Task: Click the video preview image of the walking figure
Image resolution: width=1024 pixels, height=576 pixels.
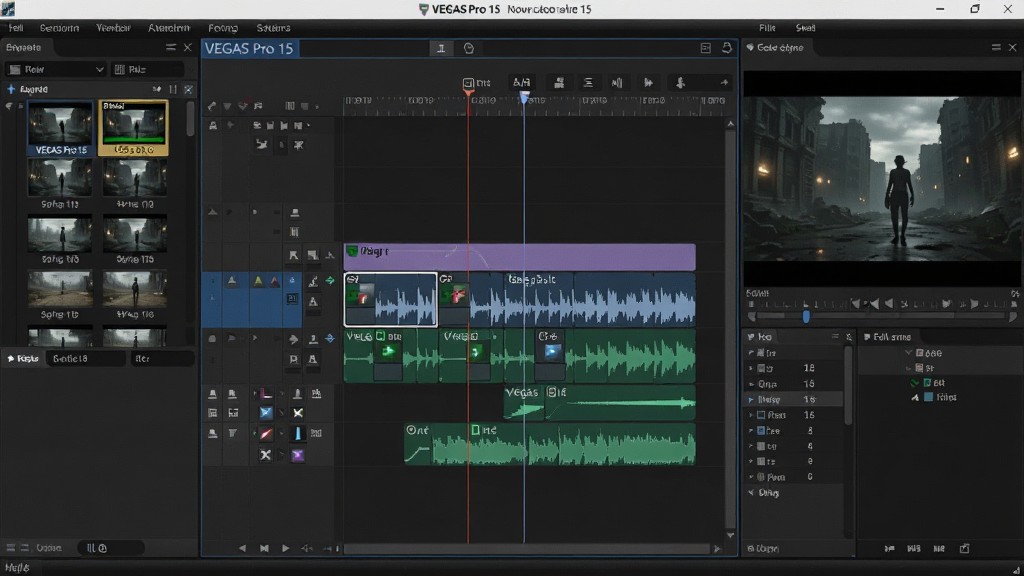Action: [x=882, y=179]
